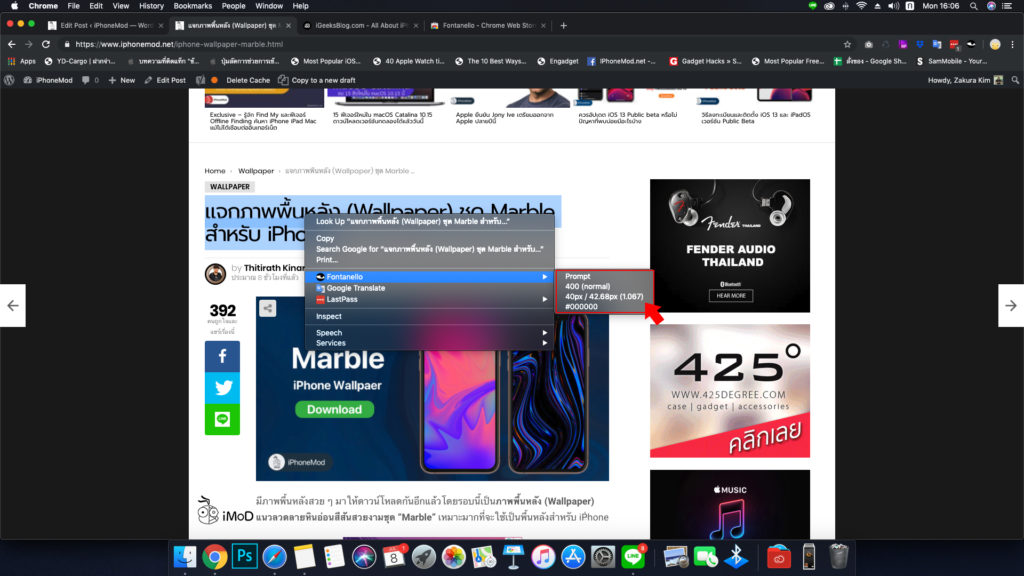Open the email share icon below Twitter
Viewport: 1024px width, 576px height.
click(222, 419)
